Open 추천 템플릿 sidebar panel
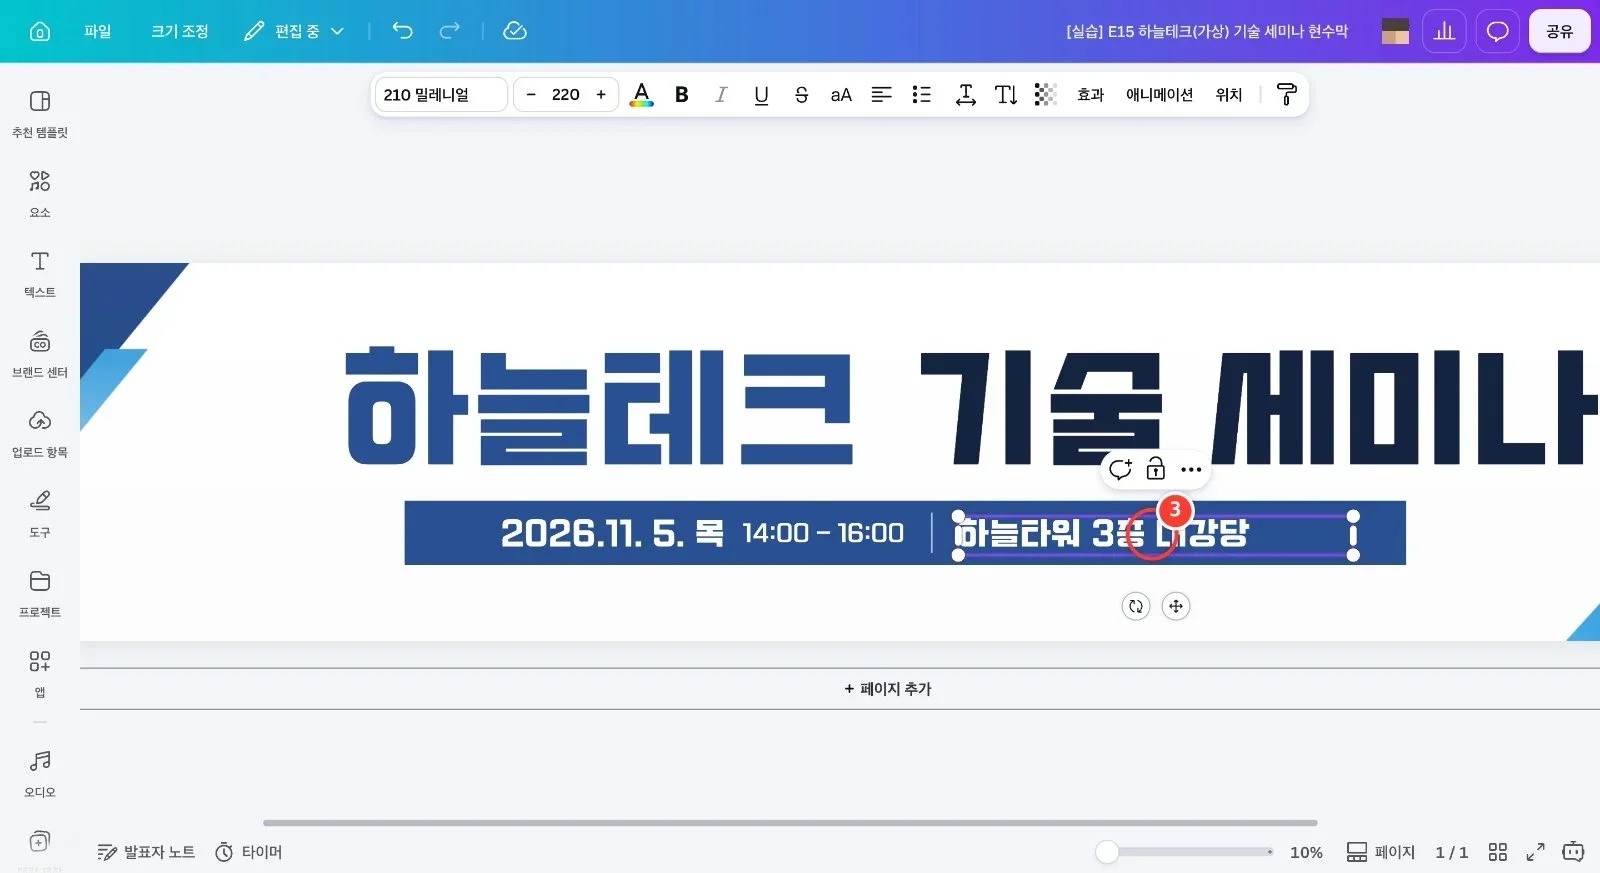Viewport: 1600px width, 873px height. pyautogui.click(x=40, y=113)
